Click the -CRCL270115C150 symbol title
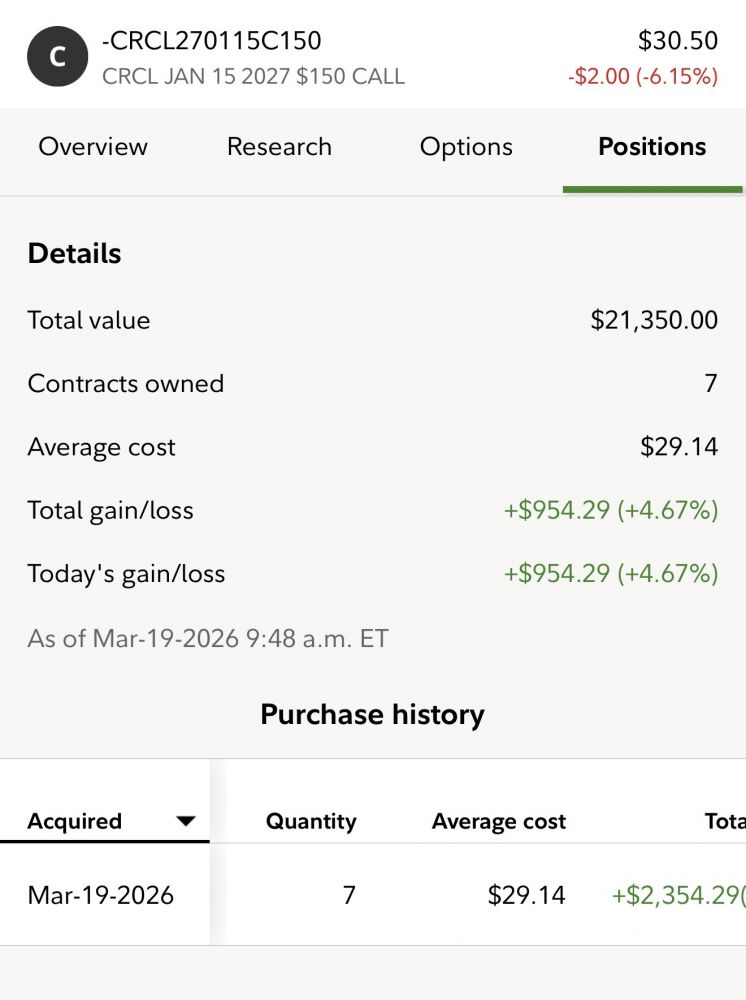746x1000 pixels. coord(212,41)
